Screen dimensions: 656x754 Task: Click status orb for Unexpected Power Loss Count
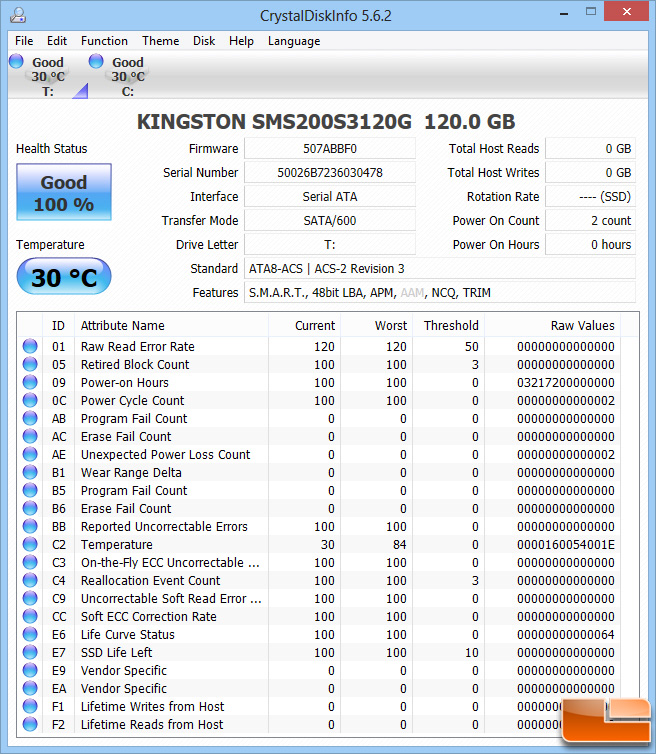[30, 454]
